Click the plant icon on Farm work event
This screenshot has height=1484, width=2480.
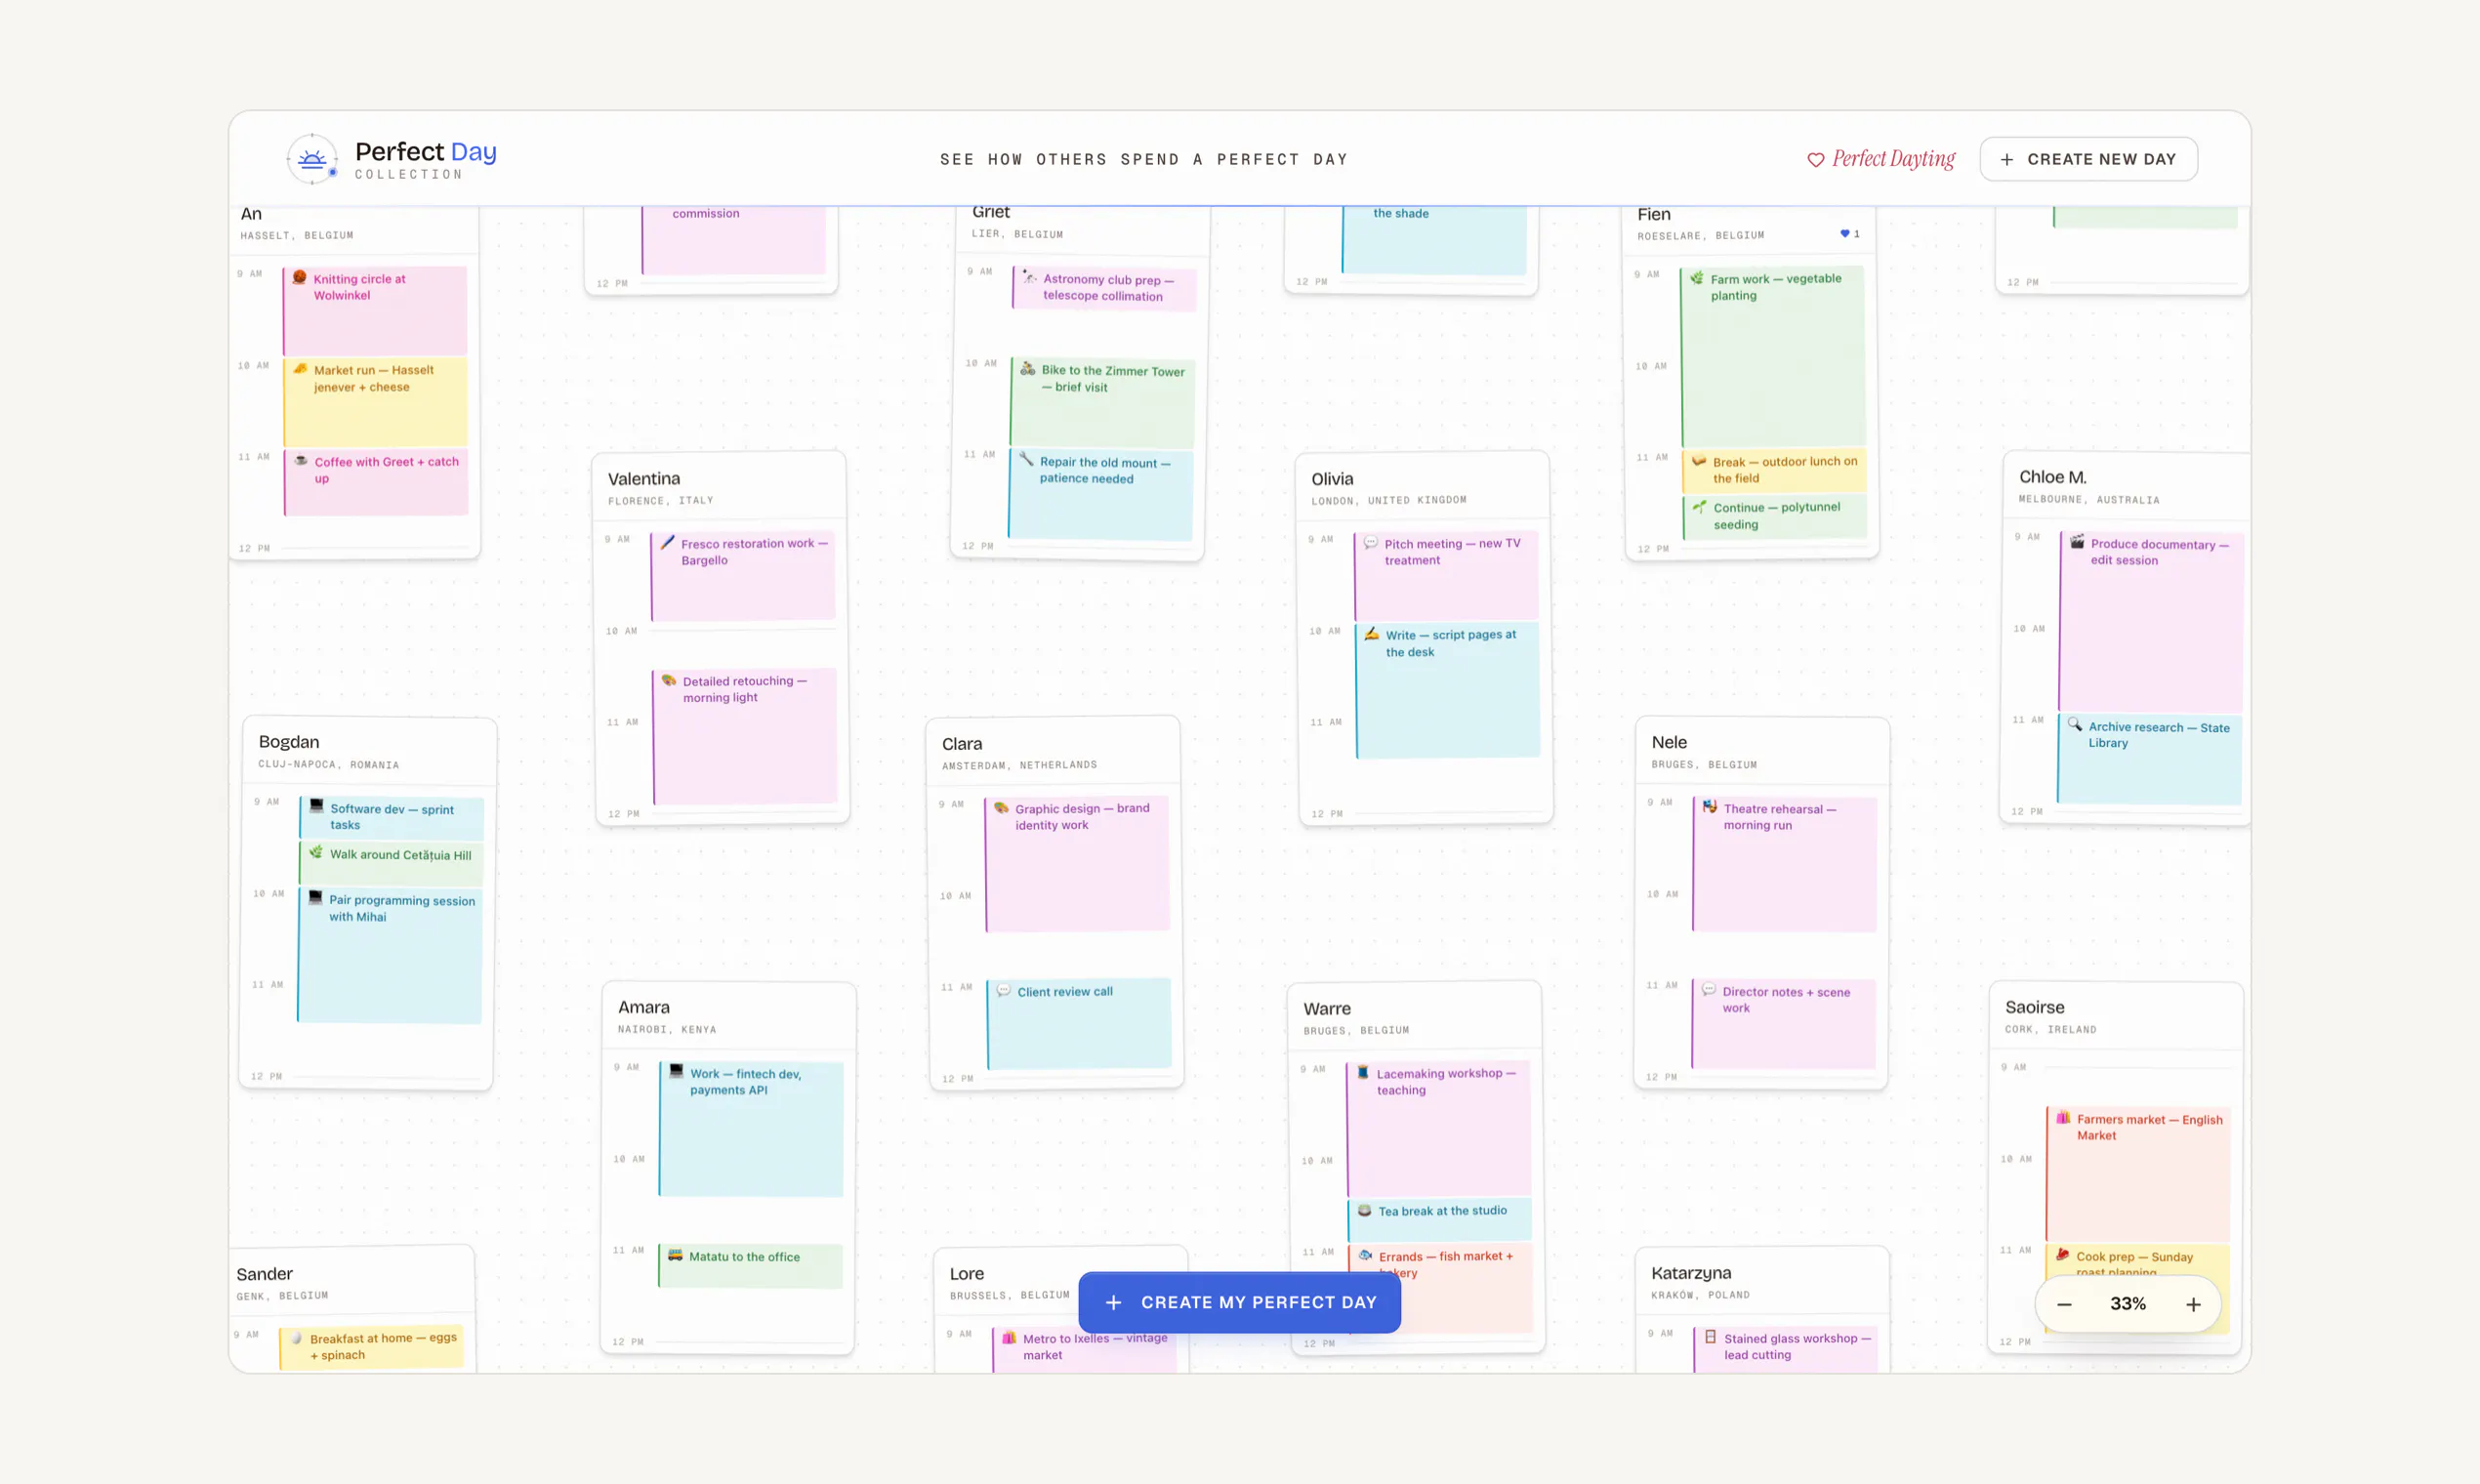1697,278
